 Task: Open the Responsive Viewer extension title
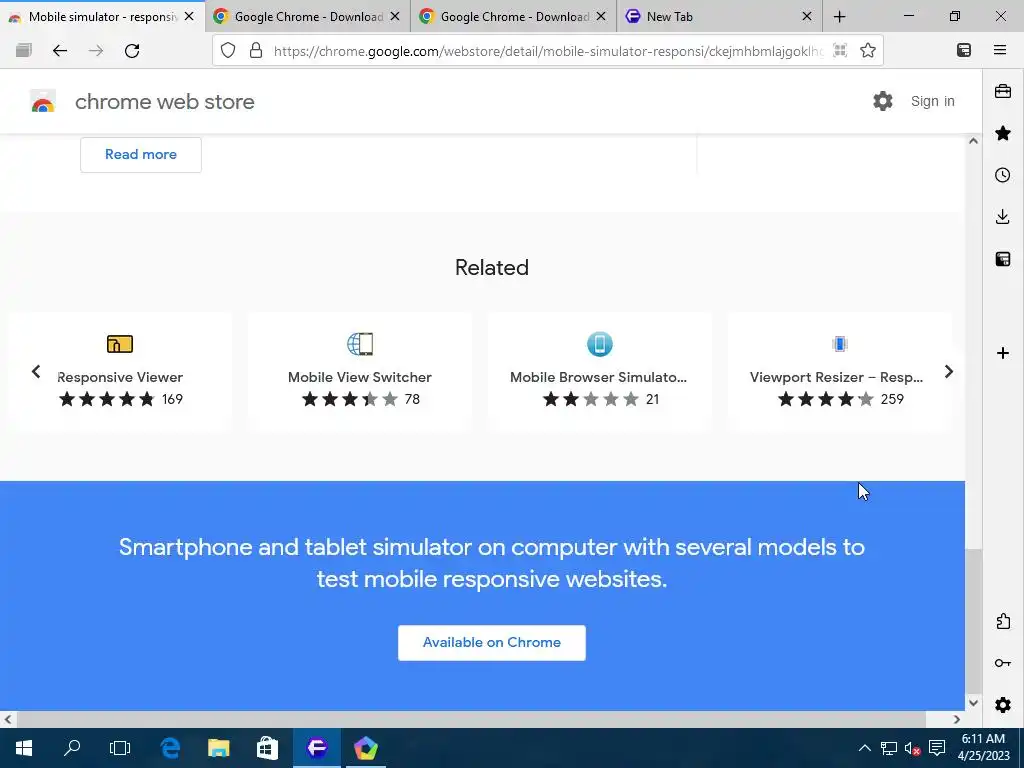pyautogui.click(x=120, y=377)
